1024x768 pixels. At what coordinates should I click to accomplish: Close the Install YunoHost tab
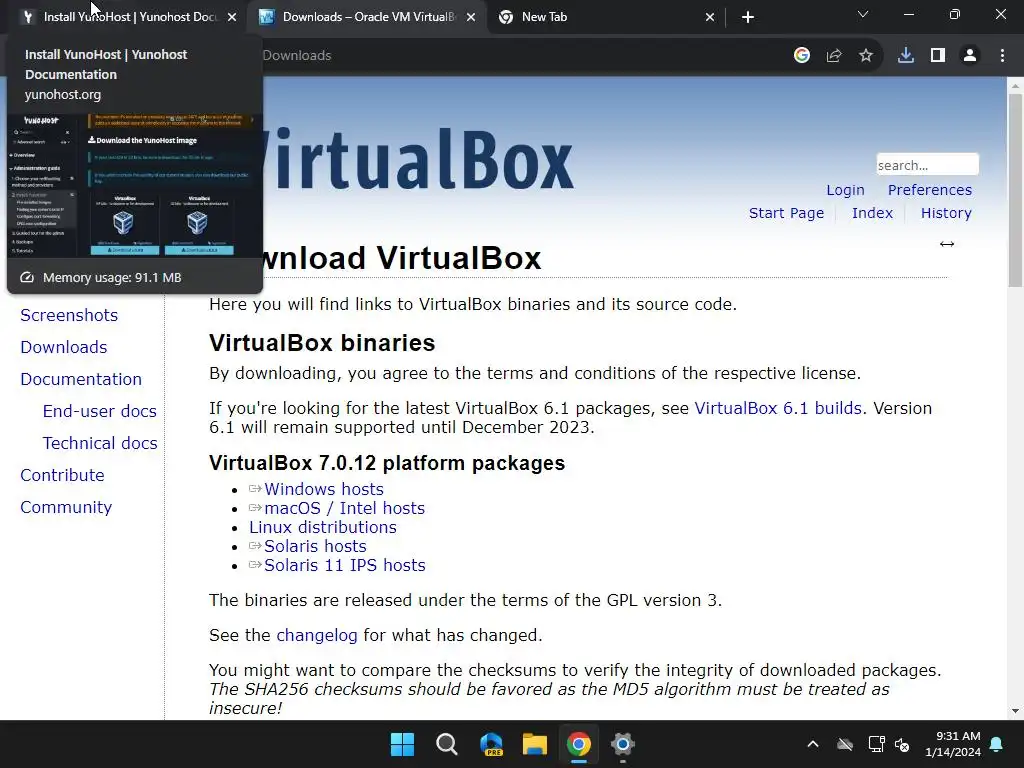pos(232,17)
